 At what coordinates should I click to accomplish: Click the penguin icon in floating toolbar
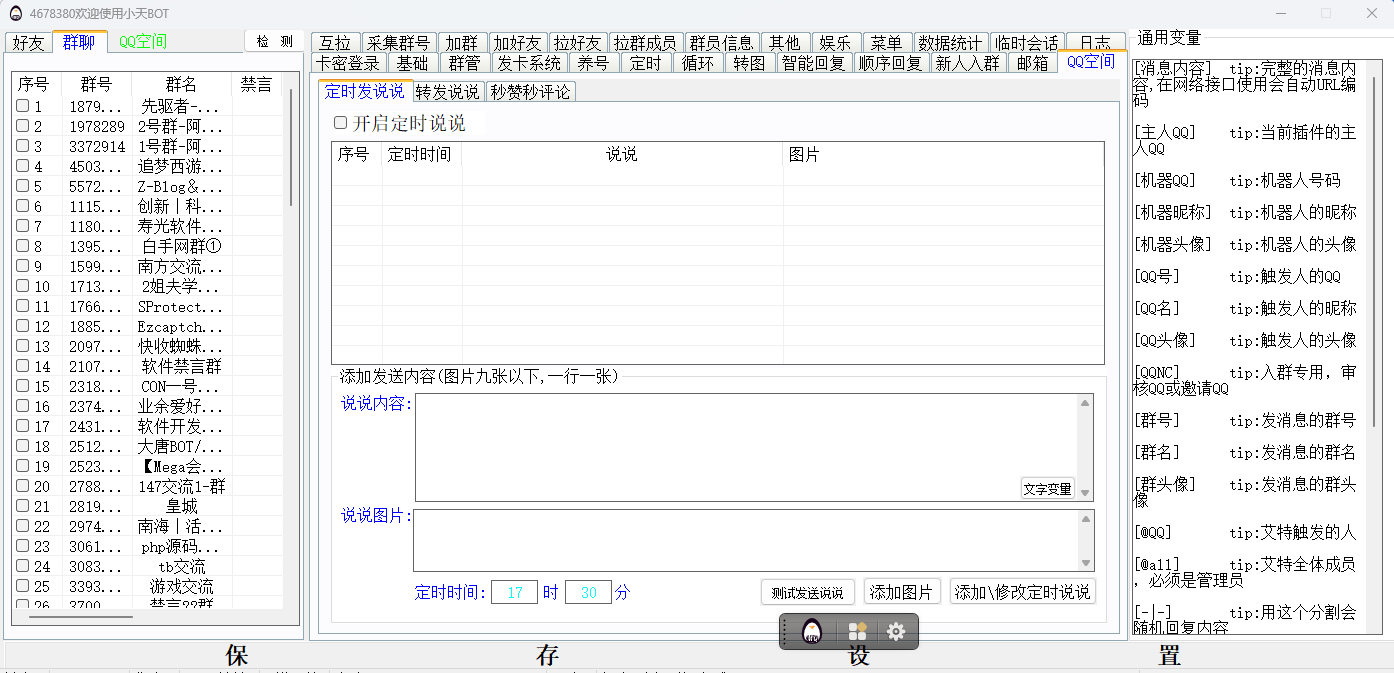[812, 632]
